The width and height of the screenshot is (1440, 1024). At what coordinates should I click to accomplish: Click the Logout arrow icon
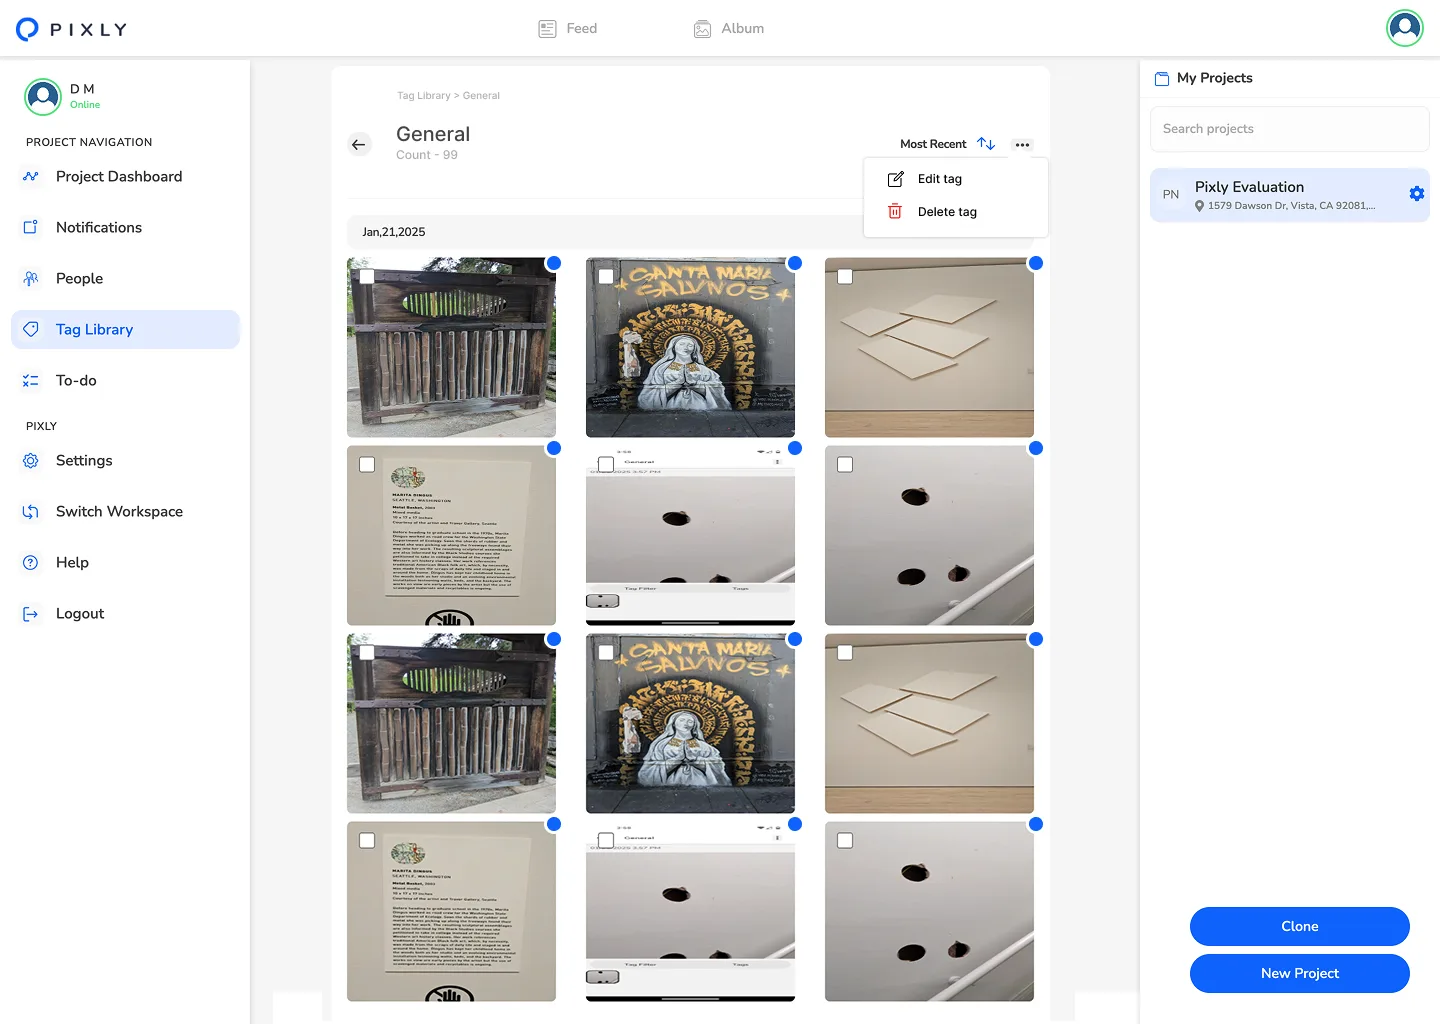pyautogui.click(x=31, y=614)
